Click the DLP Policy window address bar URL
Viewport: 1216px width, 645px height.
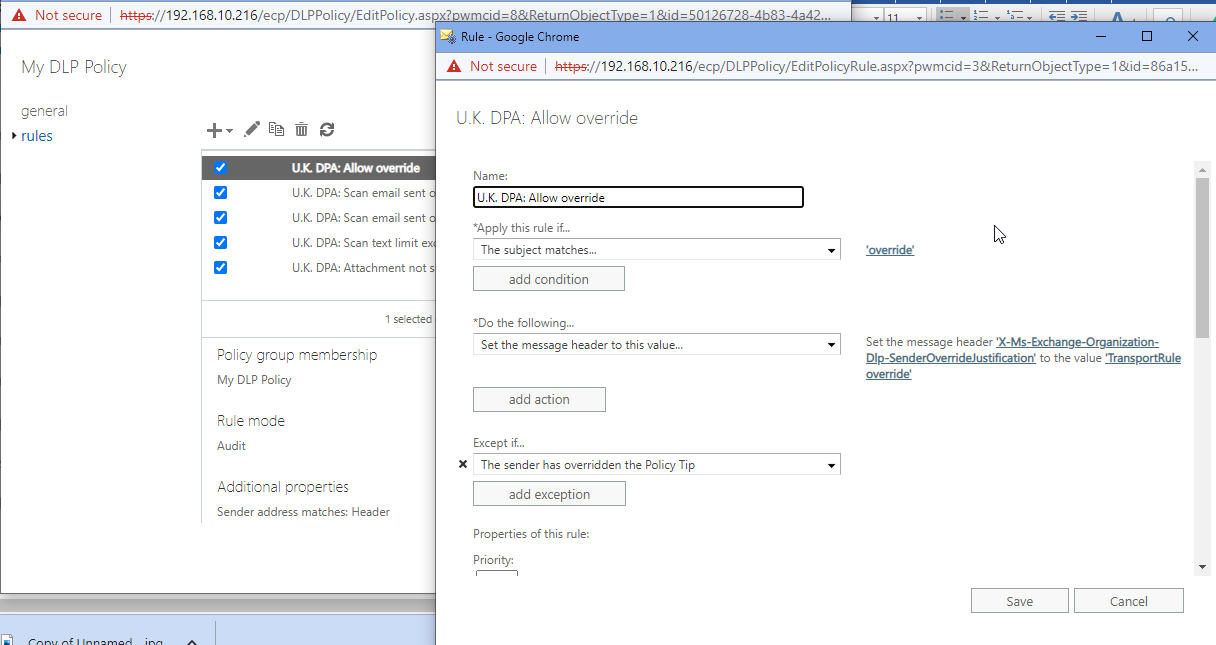click(475, 15)
